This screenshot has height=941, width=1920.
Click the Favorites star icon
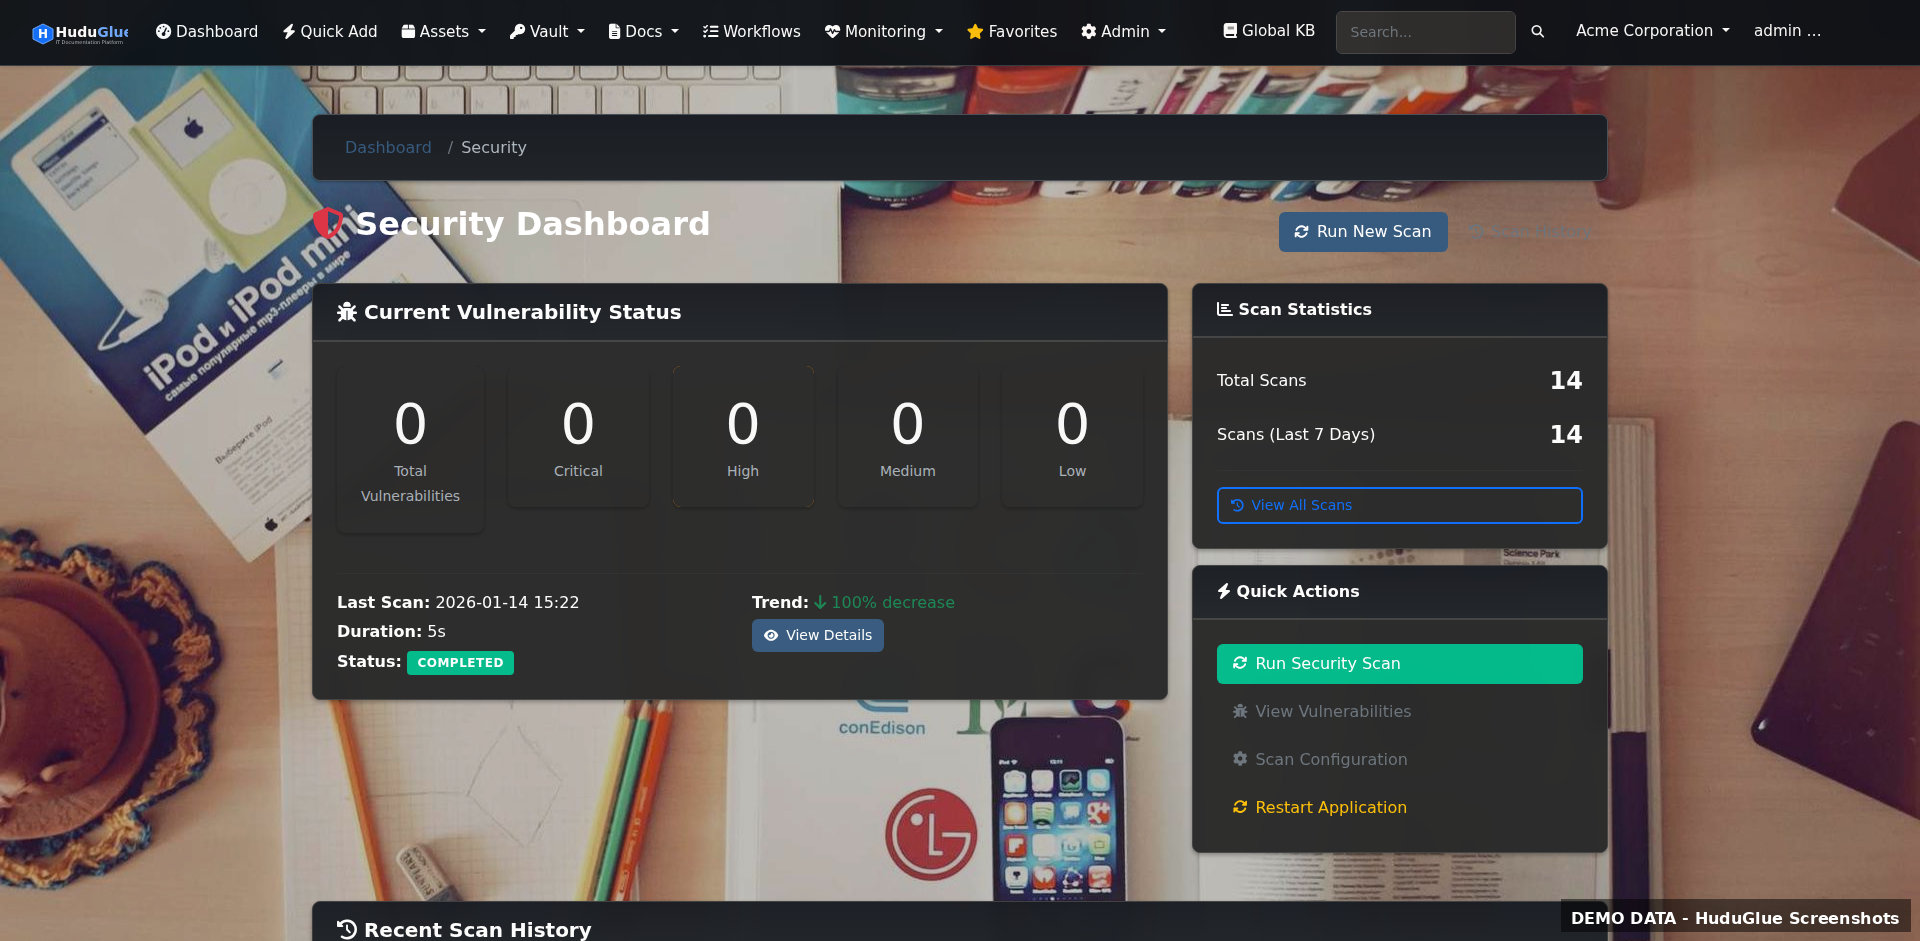(x=972, y=31)
